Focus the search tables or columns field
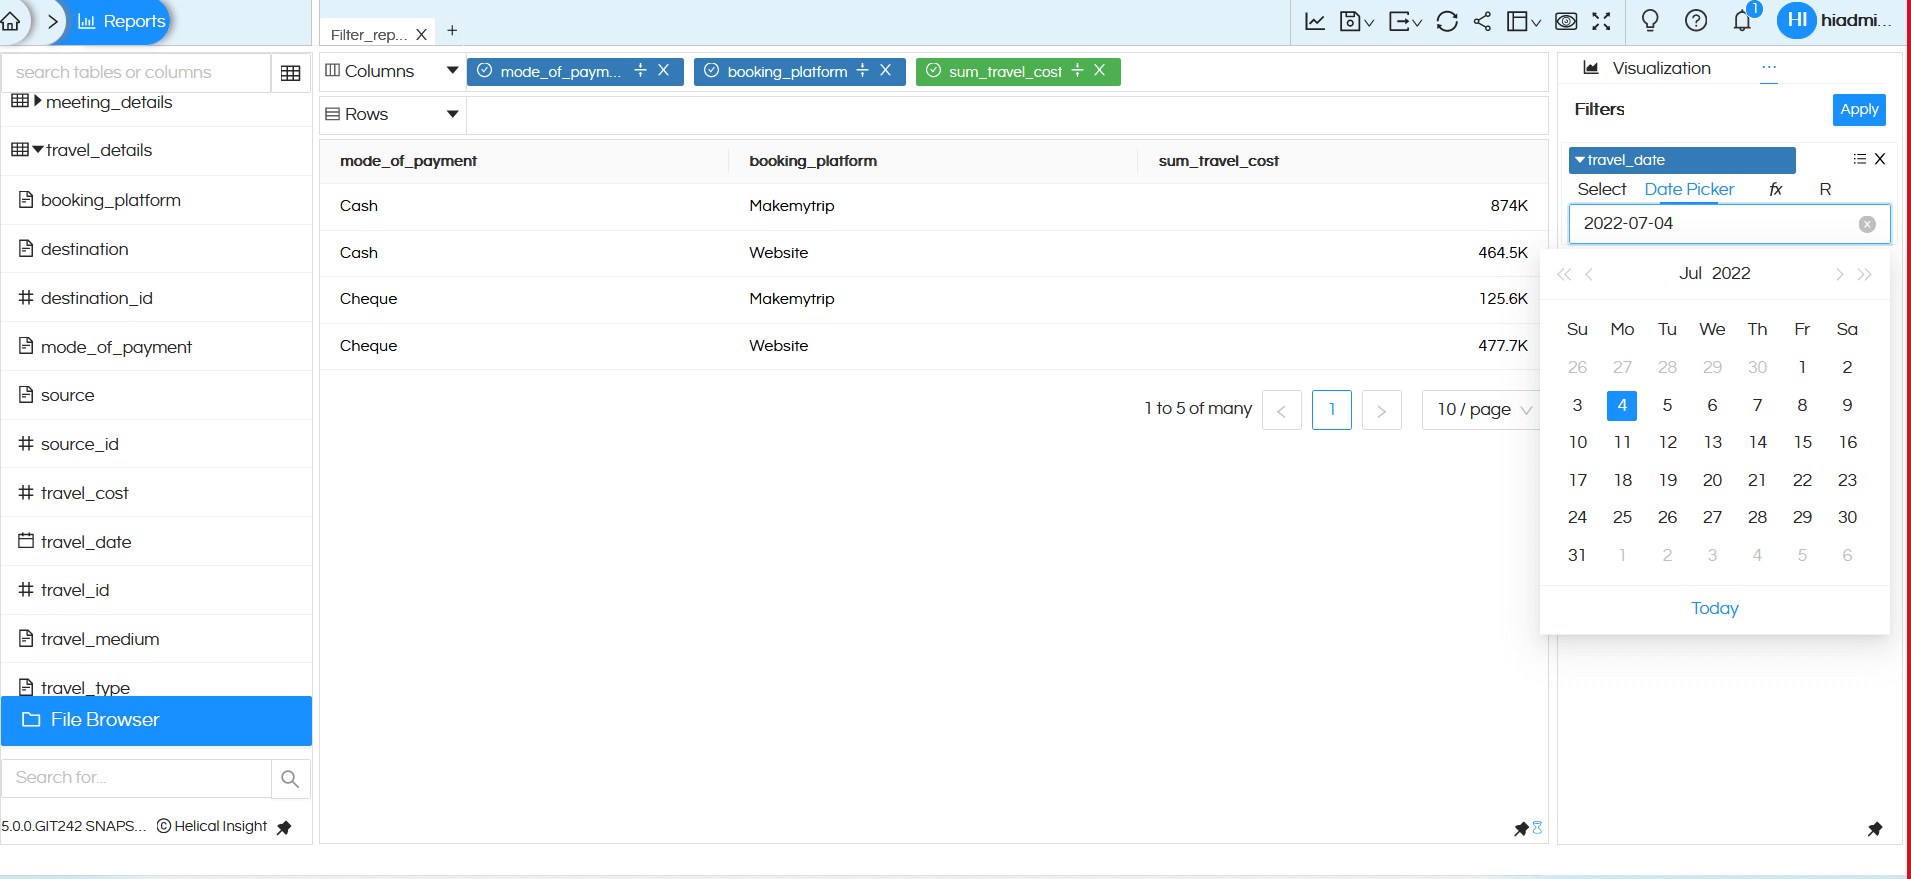Image resolution: width=1911 pixels, height=879 pixels. click(136, 73)
